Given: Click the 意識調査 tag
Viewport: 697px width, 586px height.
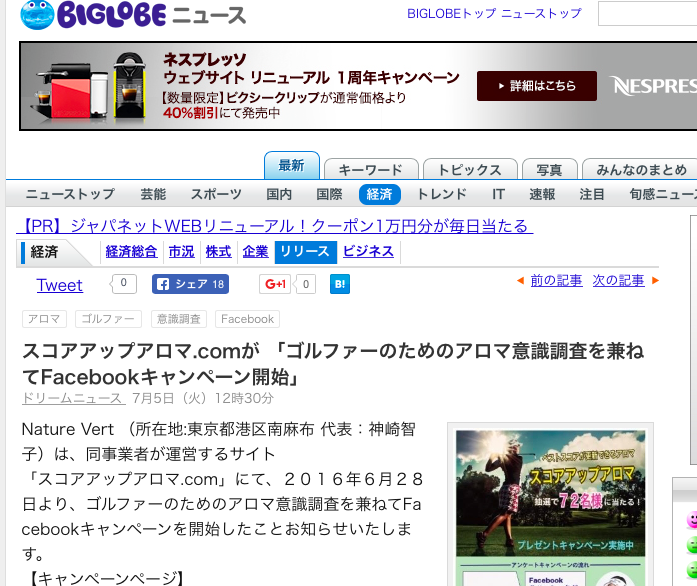Looking at the screenshot, I should pyautogui.click(x=179, y=319).
